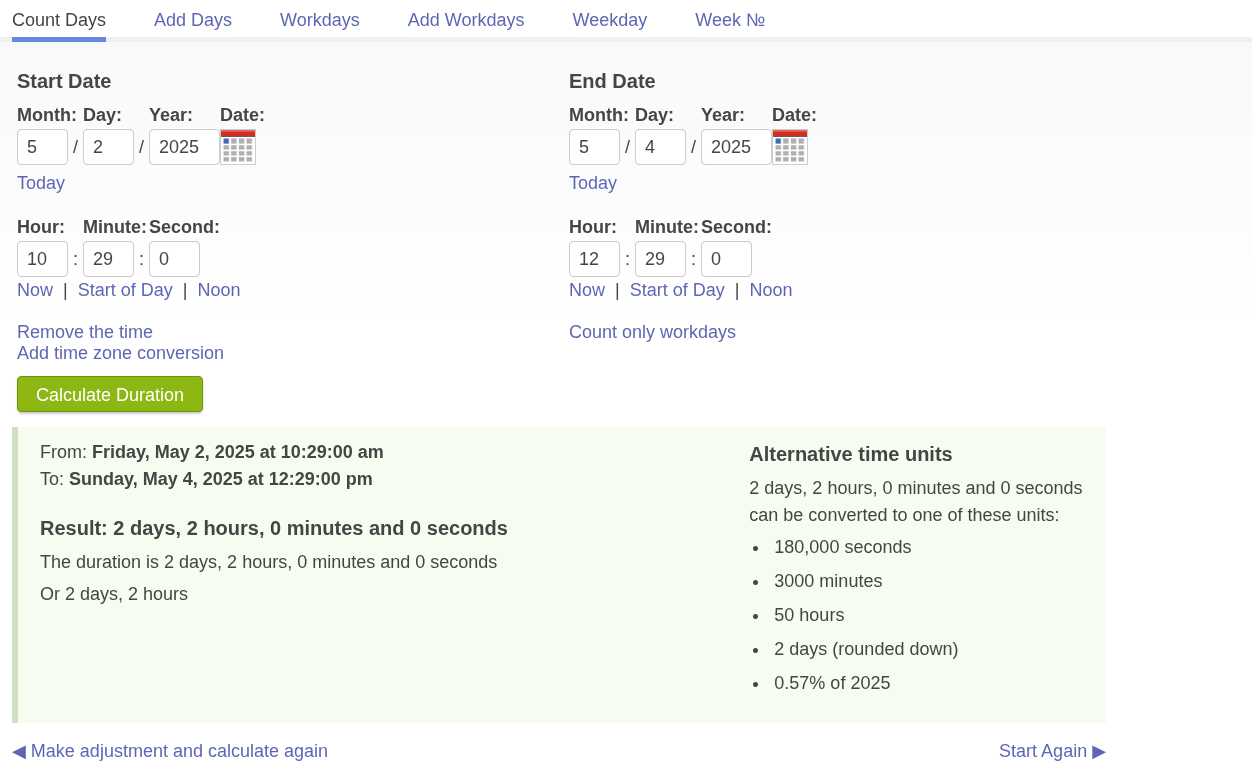
Task: Click the 'Or 2 days, 2 hours' line
Action: [x=114, y=594]
